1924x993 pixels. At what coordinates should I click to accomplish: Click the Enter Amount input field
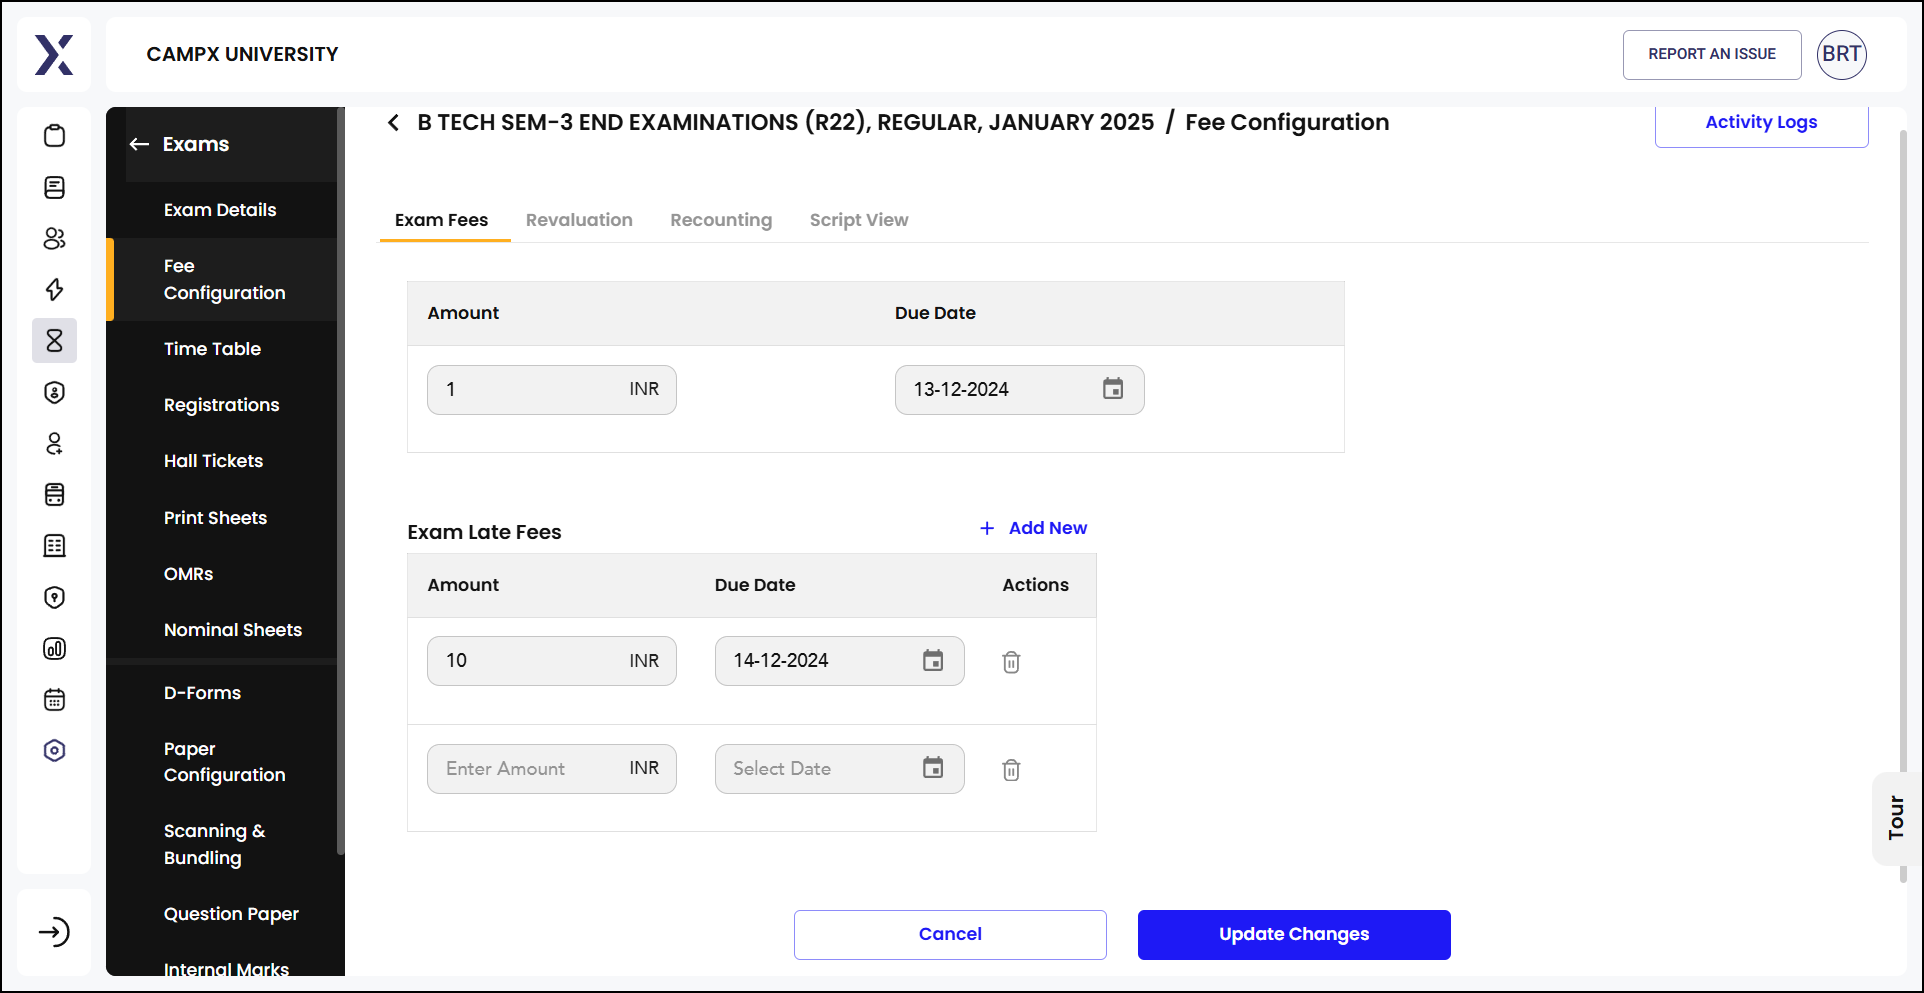pos(552,768)
